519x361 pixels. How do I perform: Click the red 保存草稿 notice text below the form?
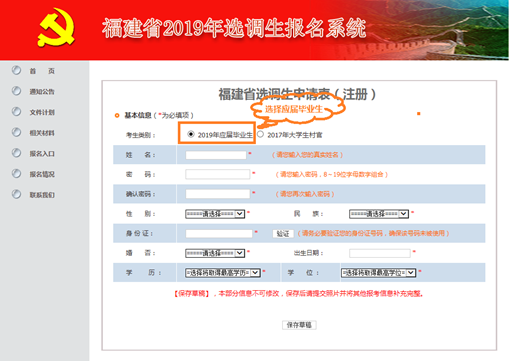tap(298, 294)
